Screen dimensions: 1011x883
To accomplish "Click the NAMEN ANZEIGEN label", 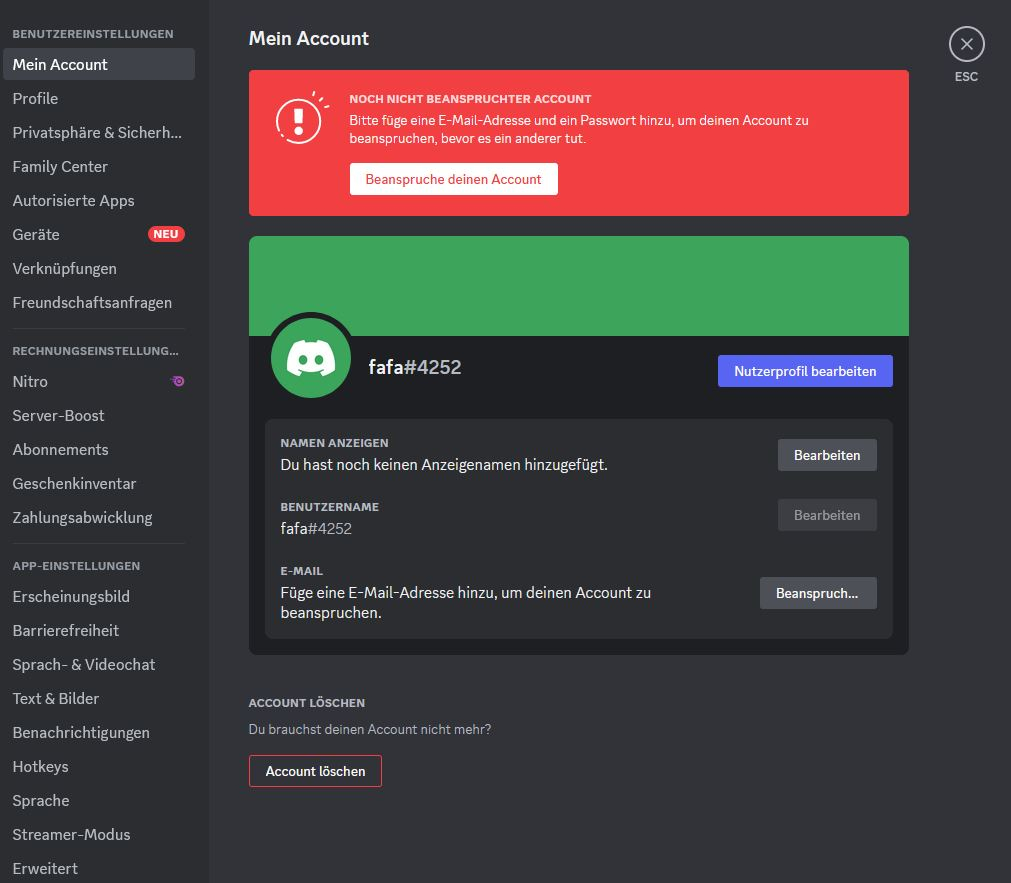I will click(334, 443).
